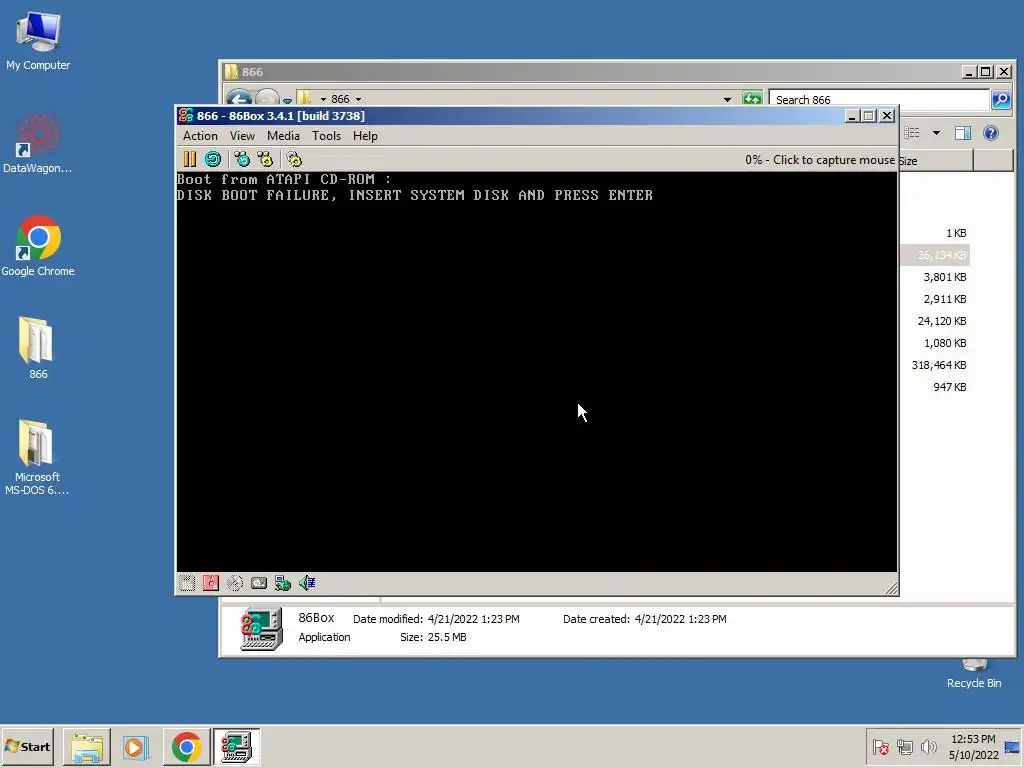
Task: Open the Start menu
Action: [27, 746]
